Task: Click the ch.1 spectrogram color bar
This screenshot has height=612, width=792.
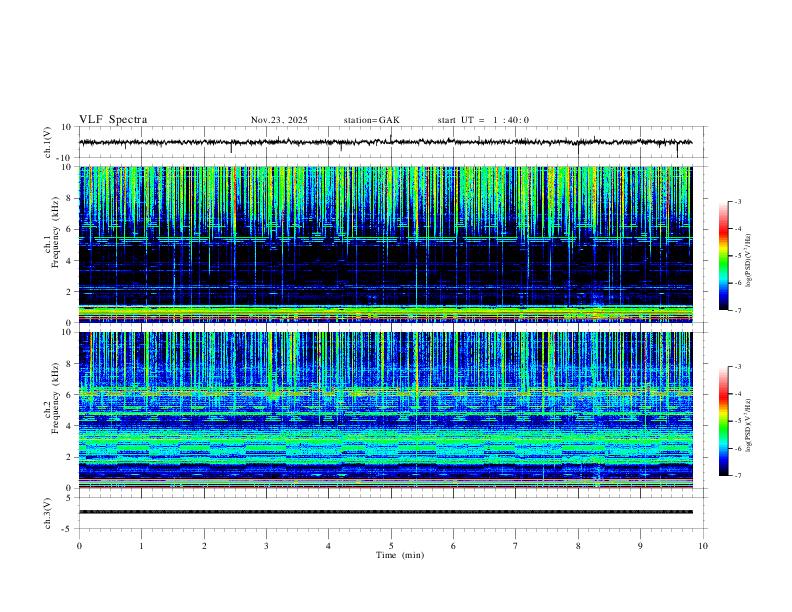Action: pyautogui.click(x=723, y=256)
